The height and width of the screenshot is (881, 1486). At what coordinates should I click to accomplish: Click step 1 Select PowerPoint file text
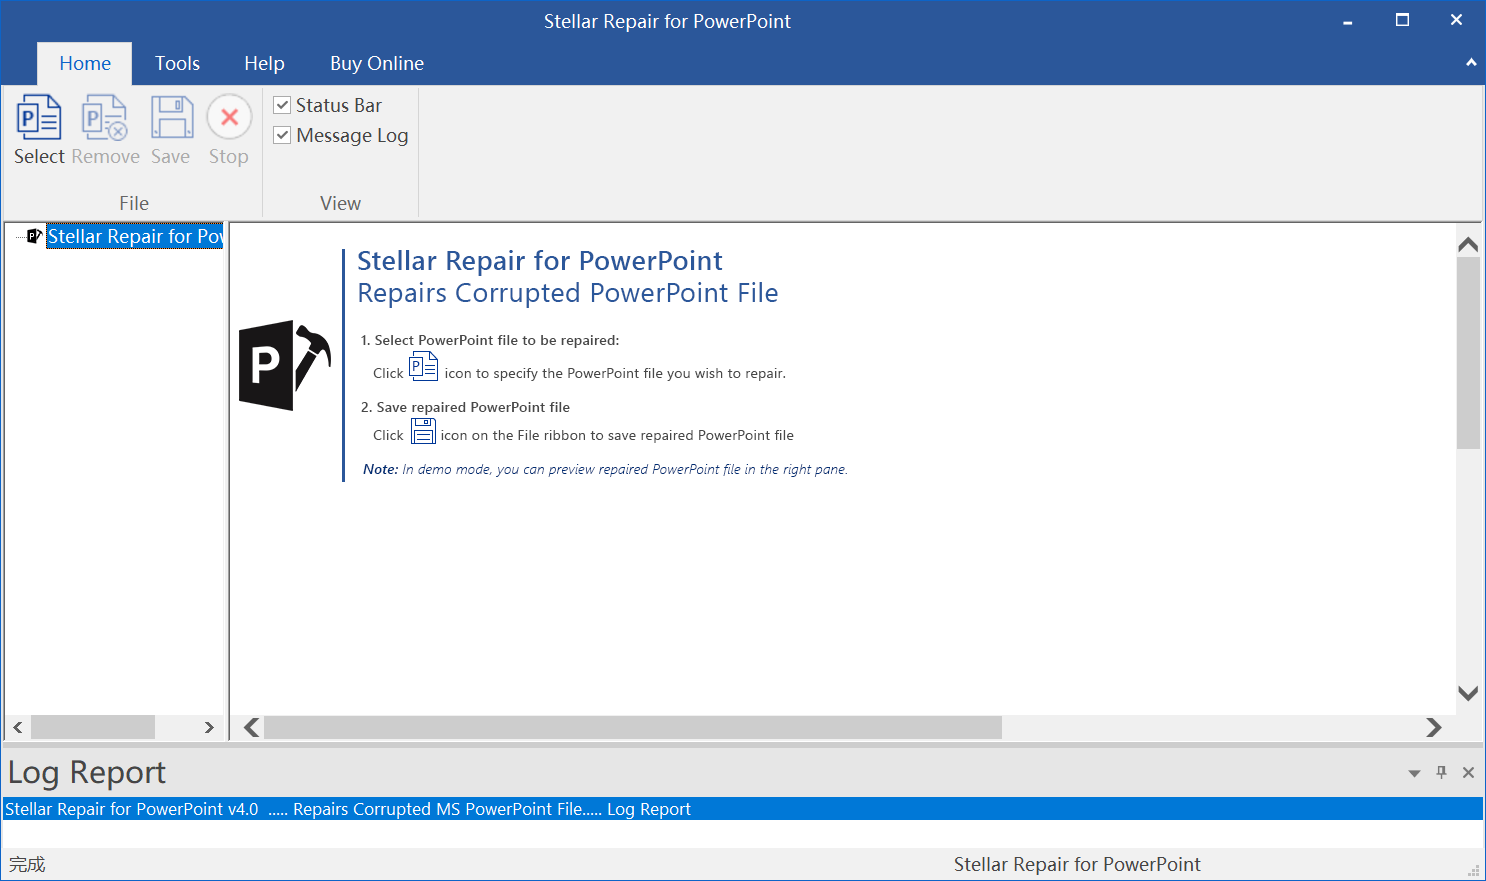(490, 340)
